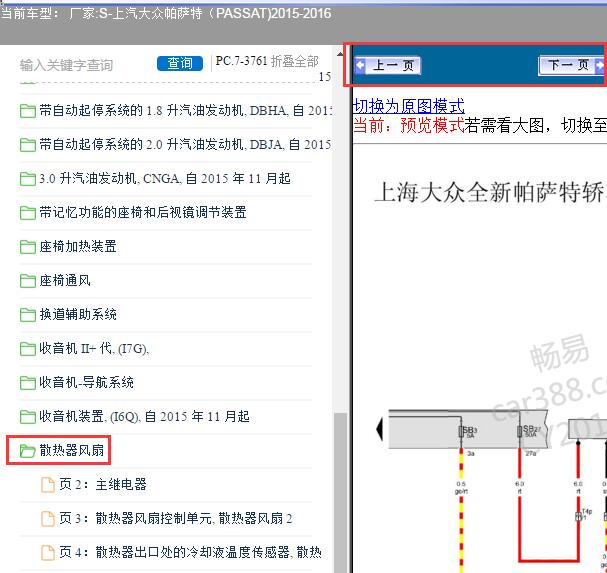Focus the 输入关键字查询 search field

coord(66,65)
